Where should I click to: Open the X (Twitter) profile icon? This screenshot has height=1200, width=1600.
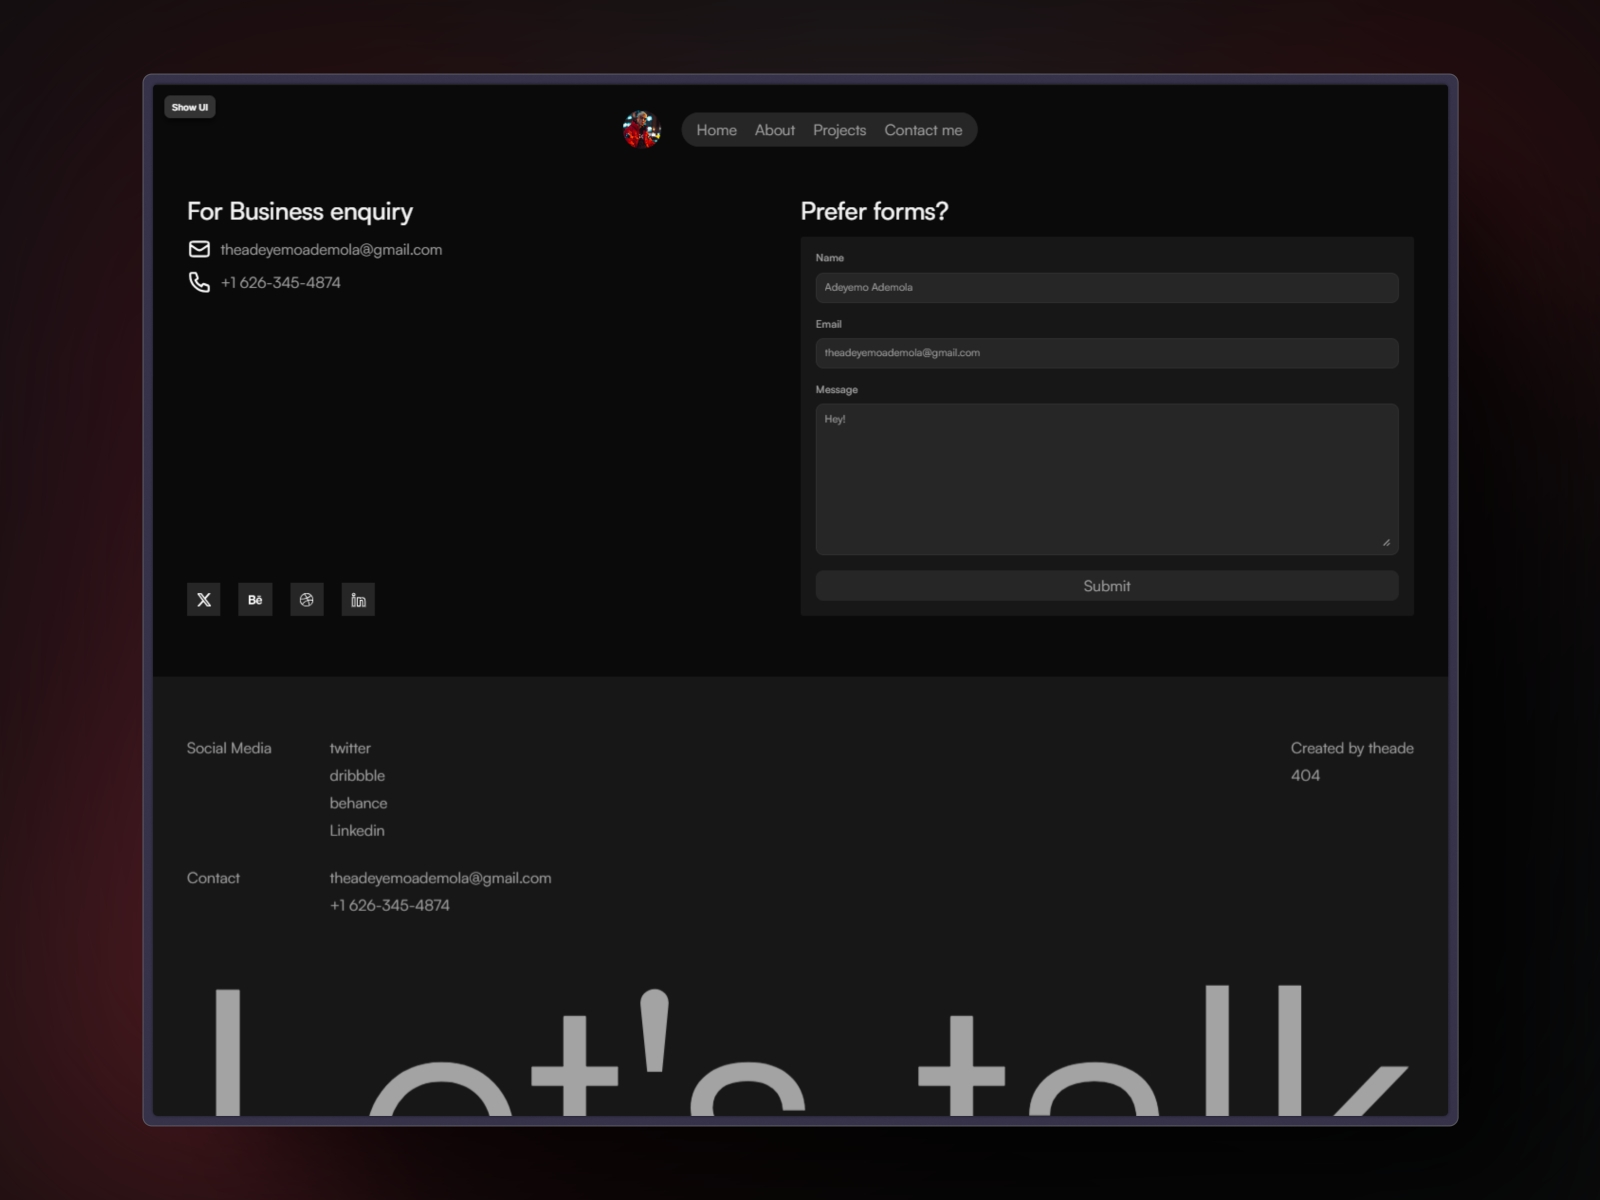click(x=203, y=599)
